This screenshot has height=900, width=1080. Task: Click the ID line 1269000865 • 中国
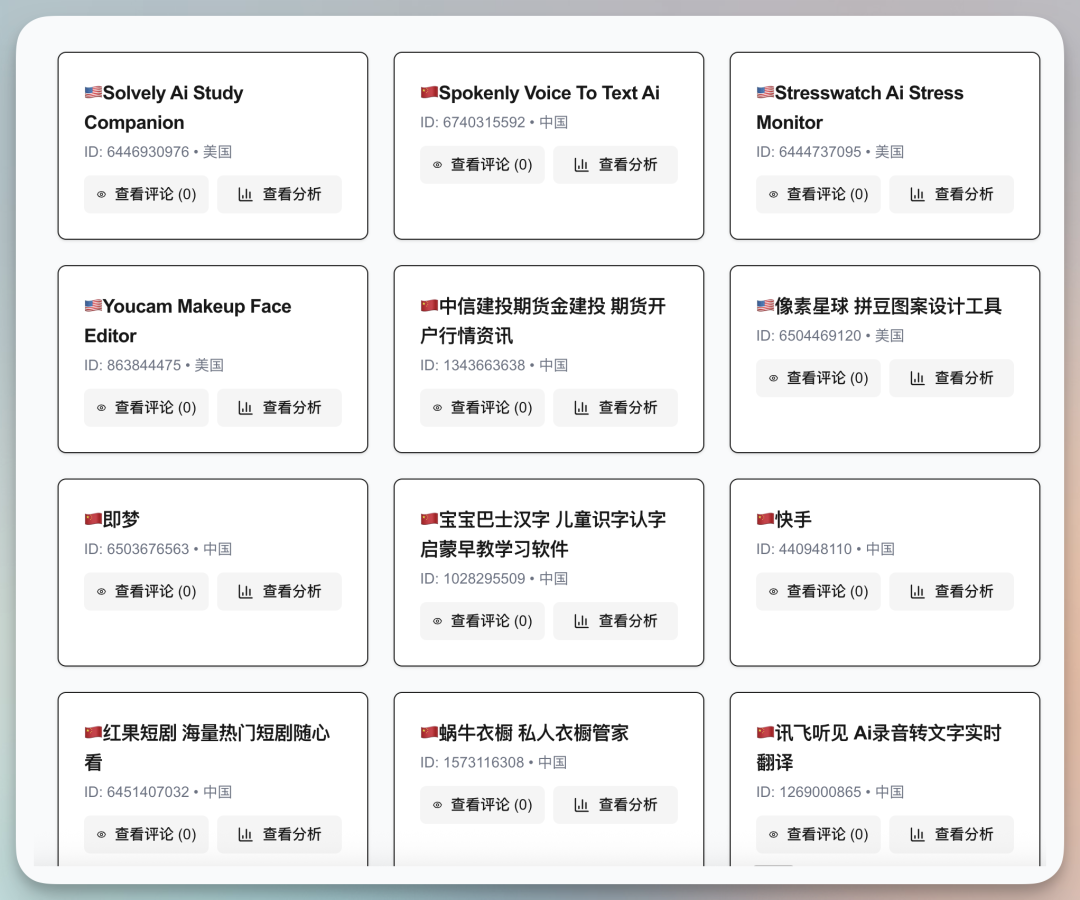(x=830, y=792)
